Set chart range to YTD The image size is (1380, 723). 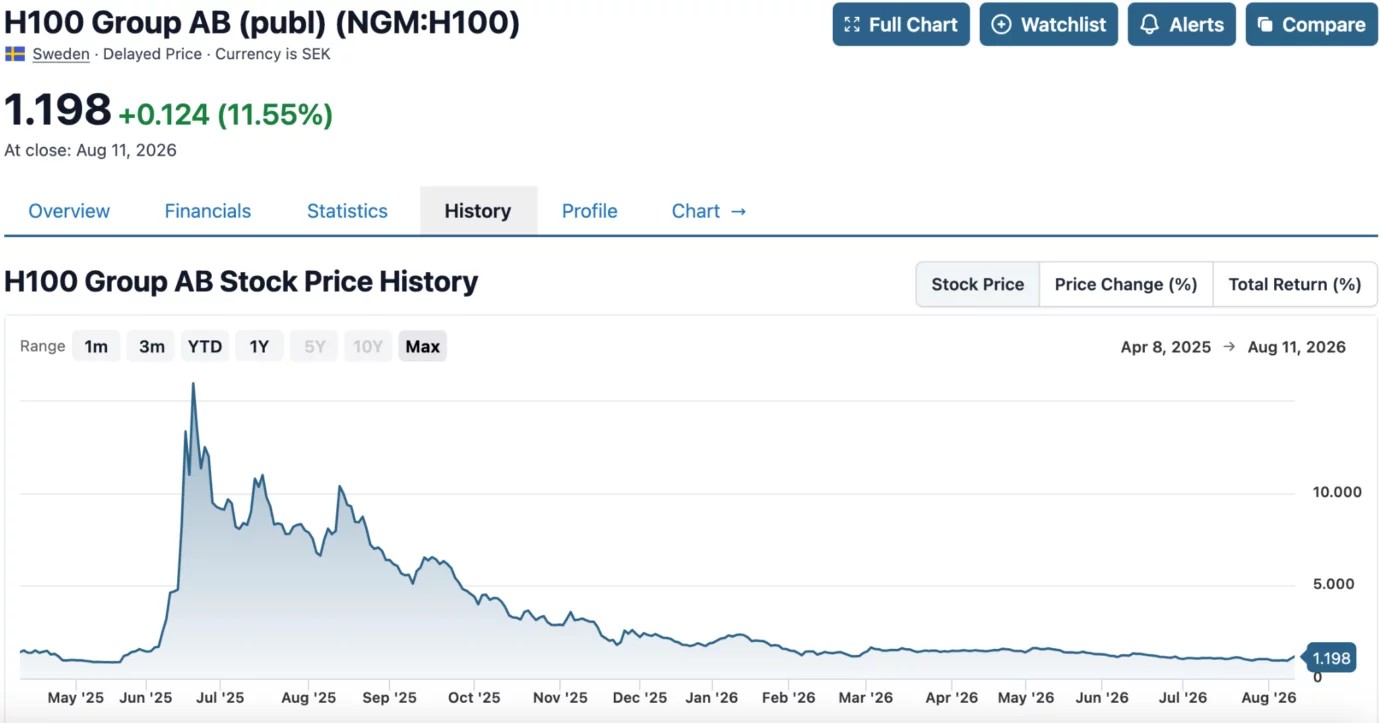205,346
